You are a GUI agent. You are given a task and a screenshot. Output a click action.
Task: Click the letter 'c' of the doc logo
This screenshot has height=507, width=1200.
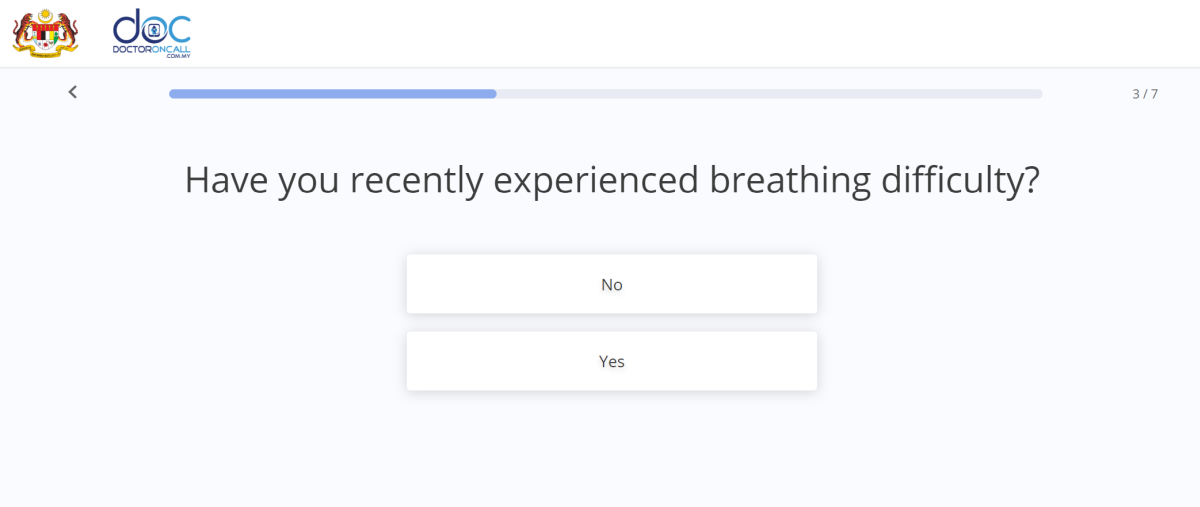click(x=178, y=27)
